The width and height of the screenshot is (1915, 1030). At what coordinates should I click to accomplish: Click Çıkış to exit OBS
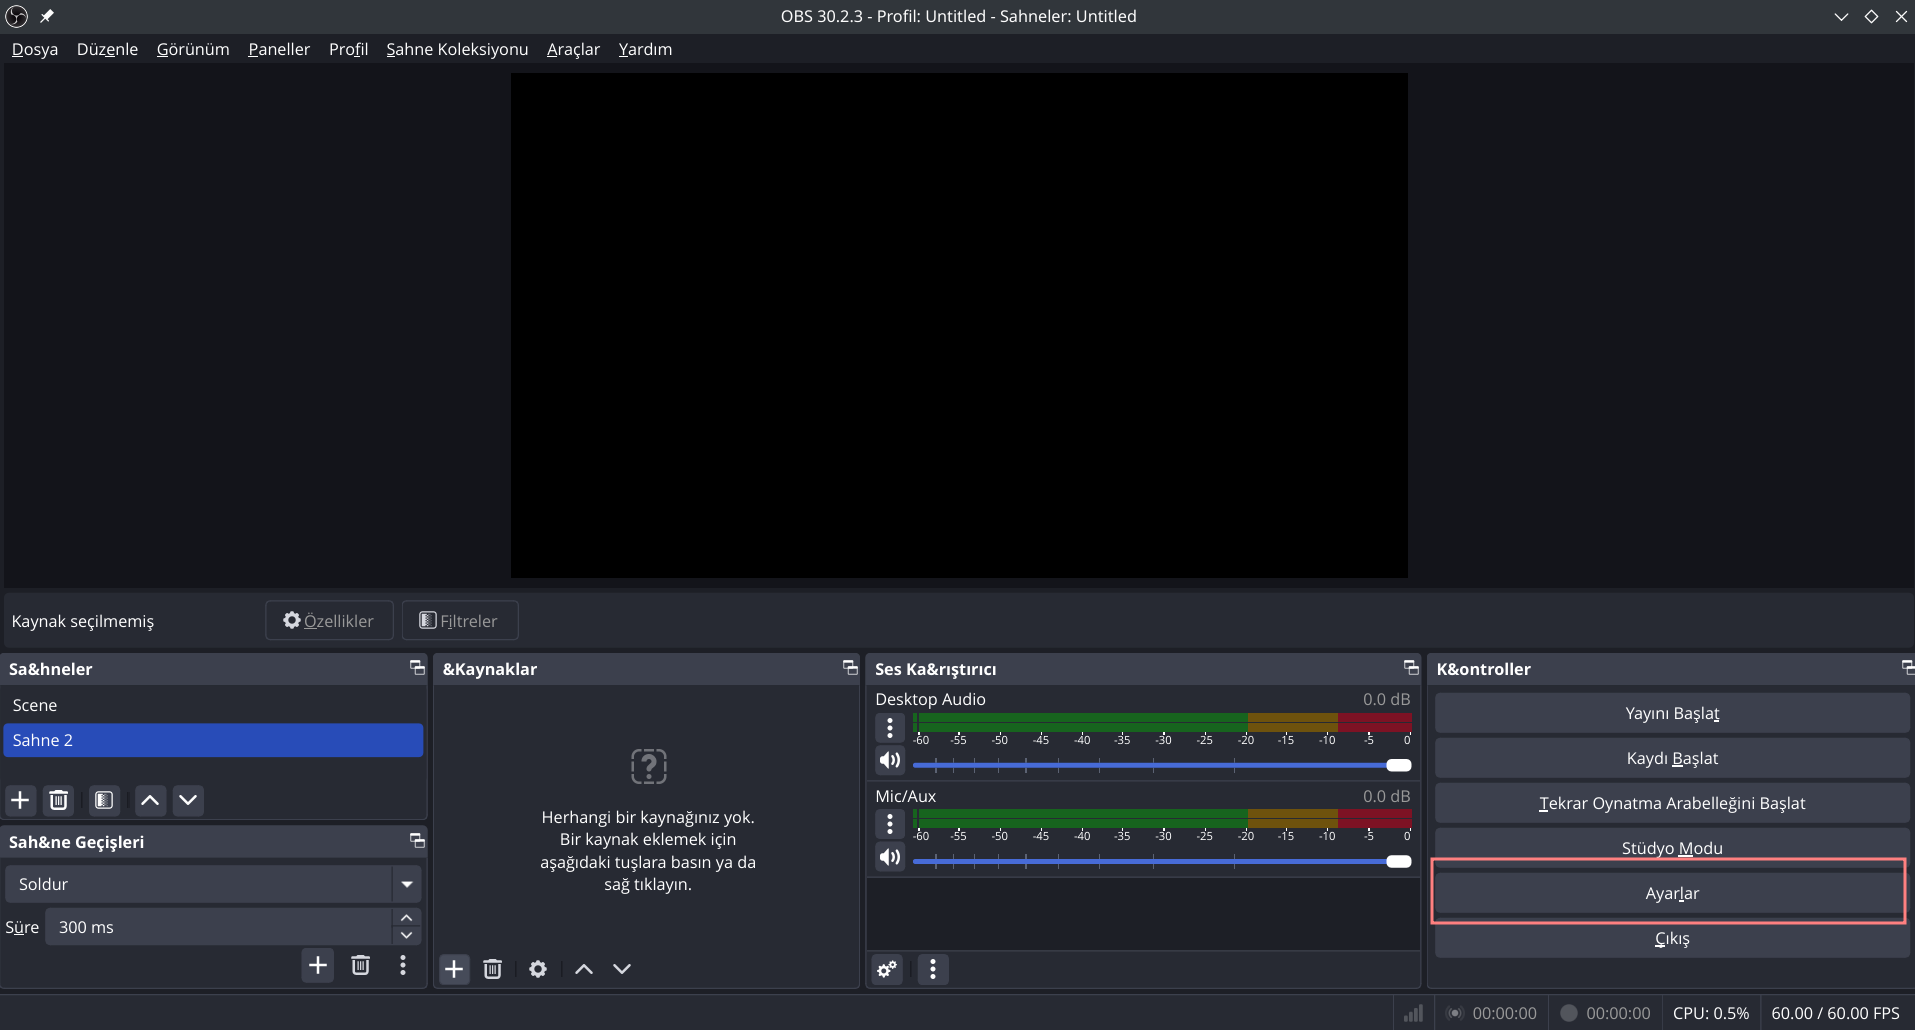point(1672,938)
